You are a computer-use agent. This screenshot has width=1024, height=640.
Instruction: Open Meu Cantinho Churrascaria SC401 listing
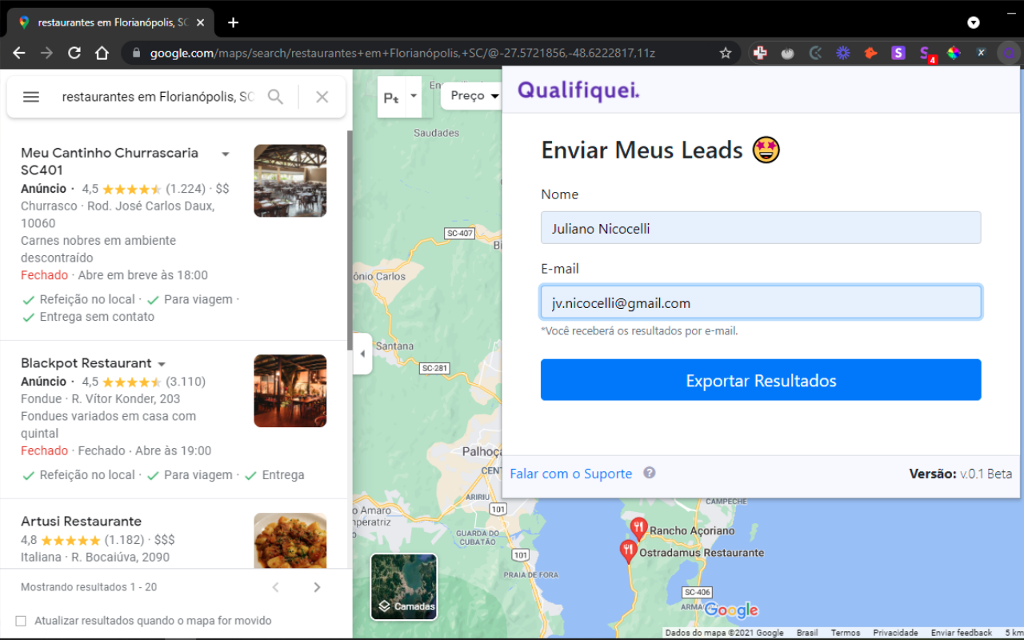110,161
